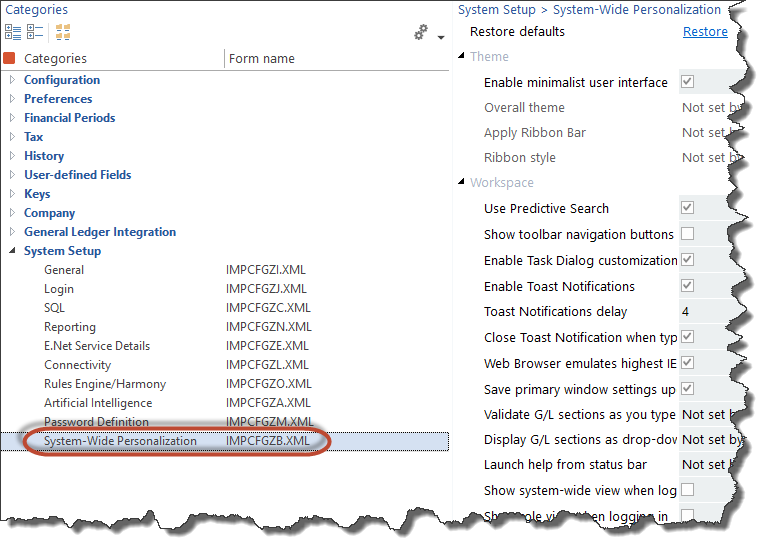Screen dimensions: 771x553
Task: Click the expand all categories icon
Action: tap(13, 32)
